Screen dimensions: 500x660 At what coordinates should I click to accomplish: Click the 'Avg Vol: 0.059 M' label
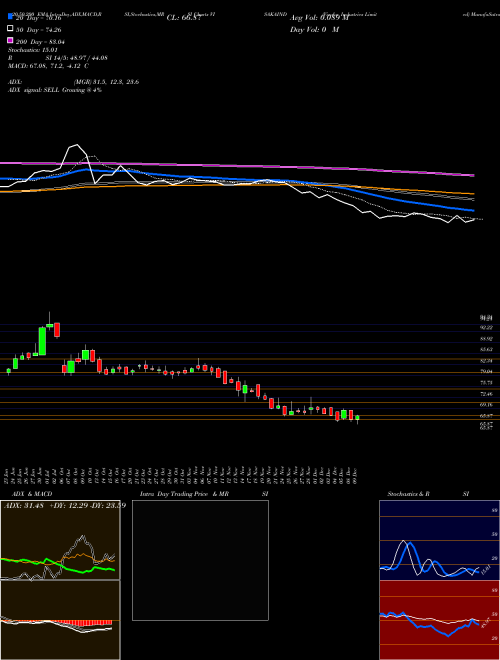click(319, 18)
